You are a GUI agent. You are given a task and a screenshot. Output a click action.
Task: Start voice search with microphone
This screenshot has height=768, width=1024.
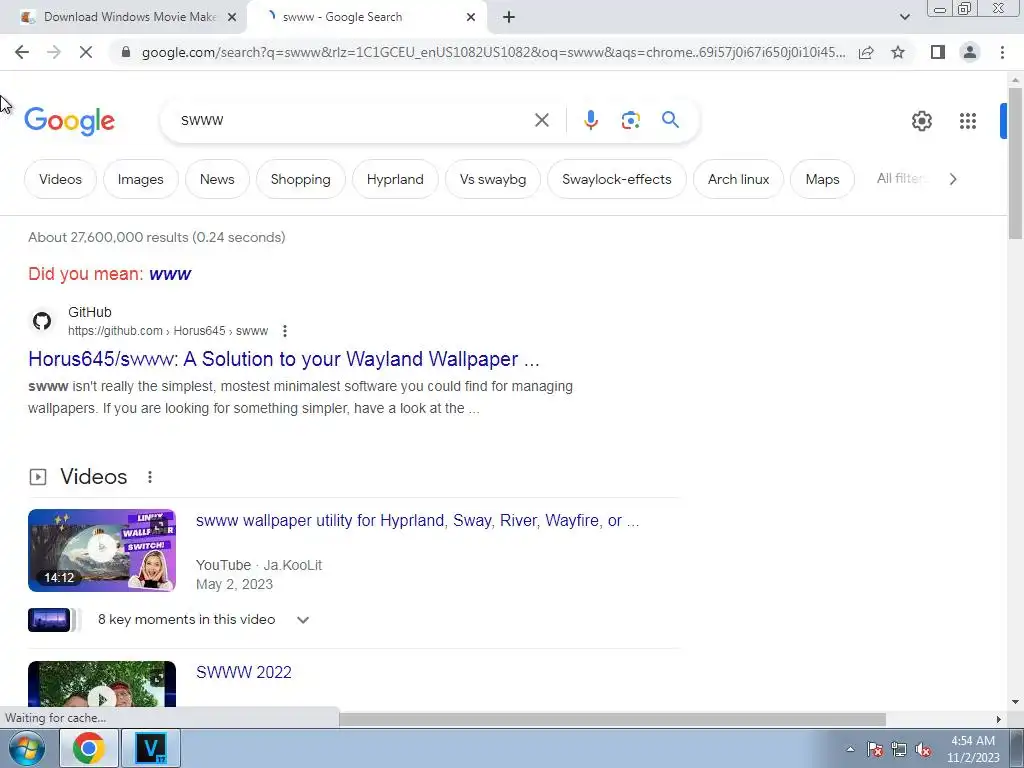click(591, 120)
